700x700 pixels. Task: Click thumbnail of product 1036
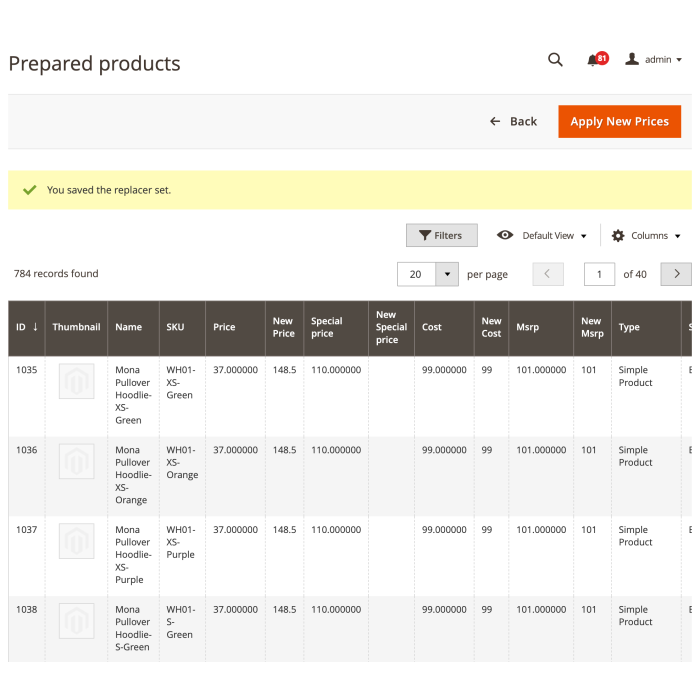pyautogui.click(x=77, y=461)
